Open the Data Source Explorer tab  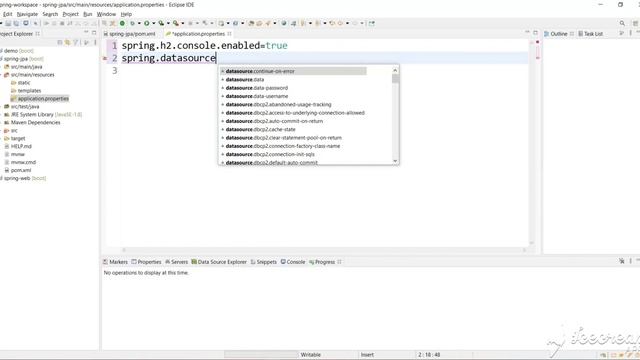219,262
